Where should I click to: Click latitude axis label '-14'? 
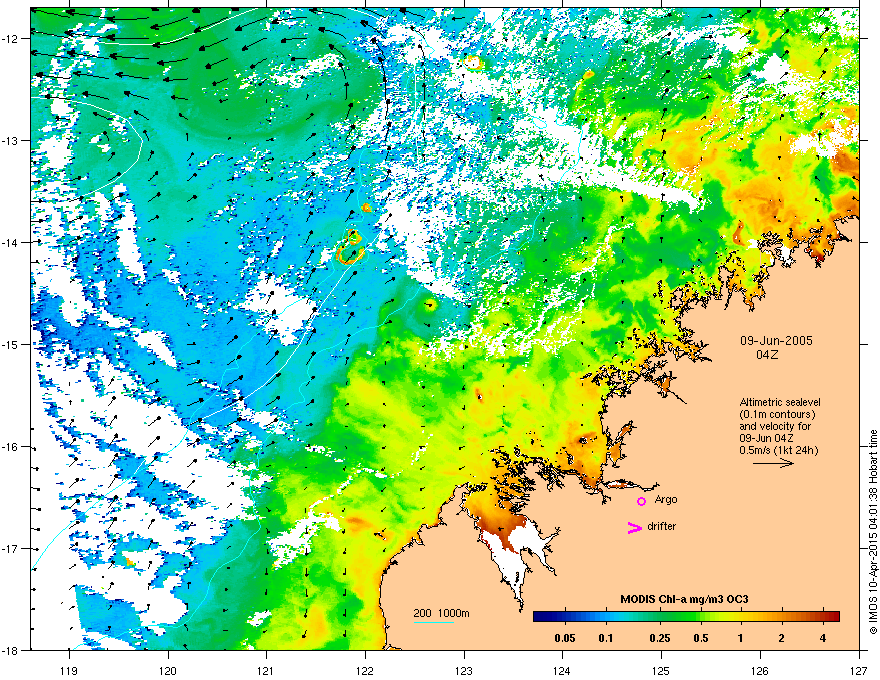[12, 242]
